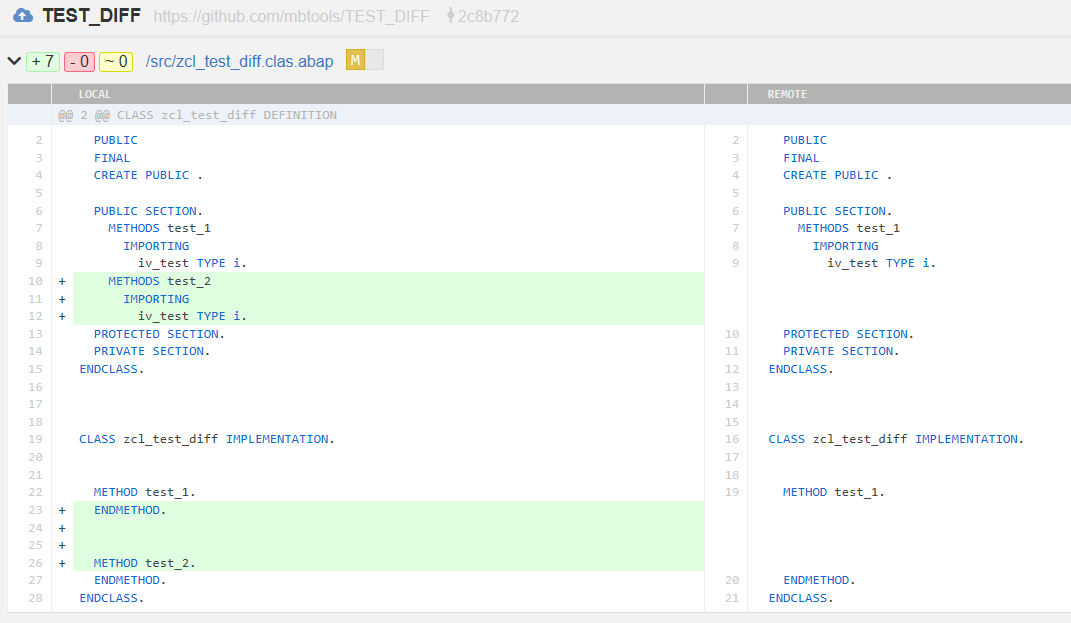Viewport: 1071px width, 623px height.
Task: Click the commit hash 2c8b772
Action: 488,16
